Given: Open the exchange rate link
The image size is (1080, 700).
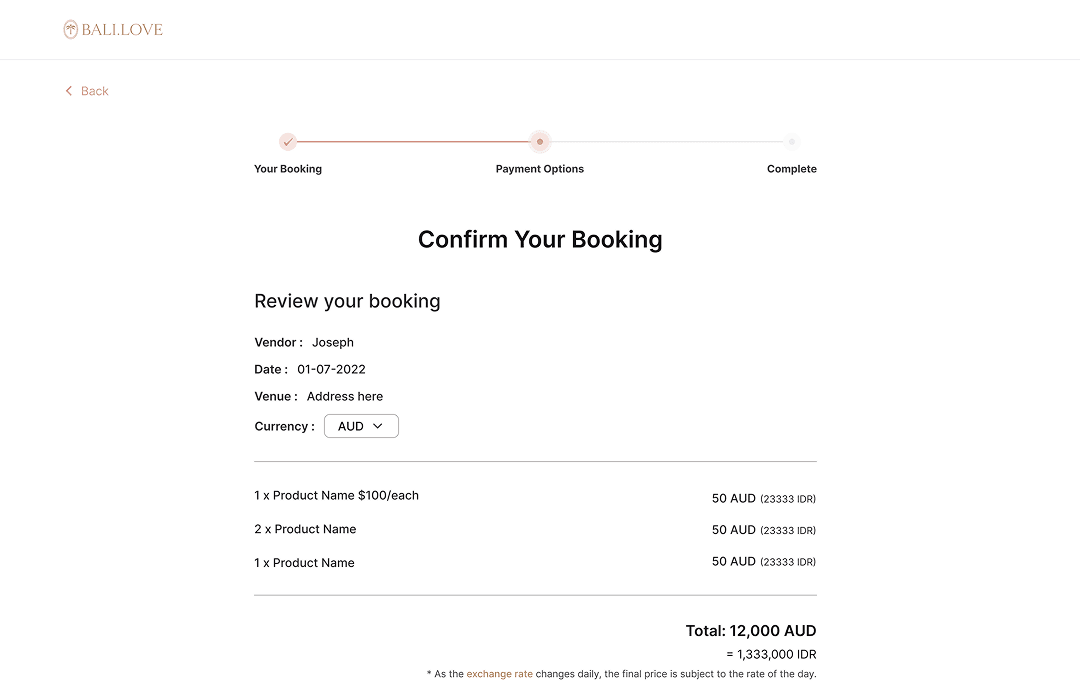Looking at the screenshot, I should coord(499,674).
